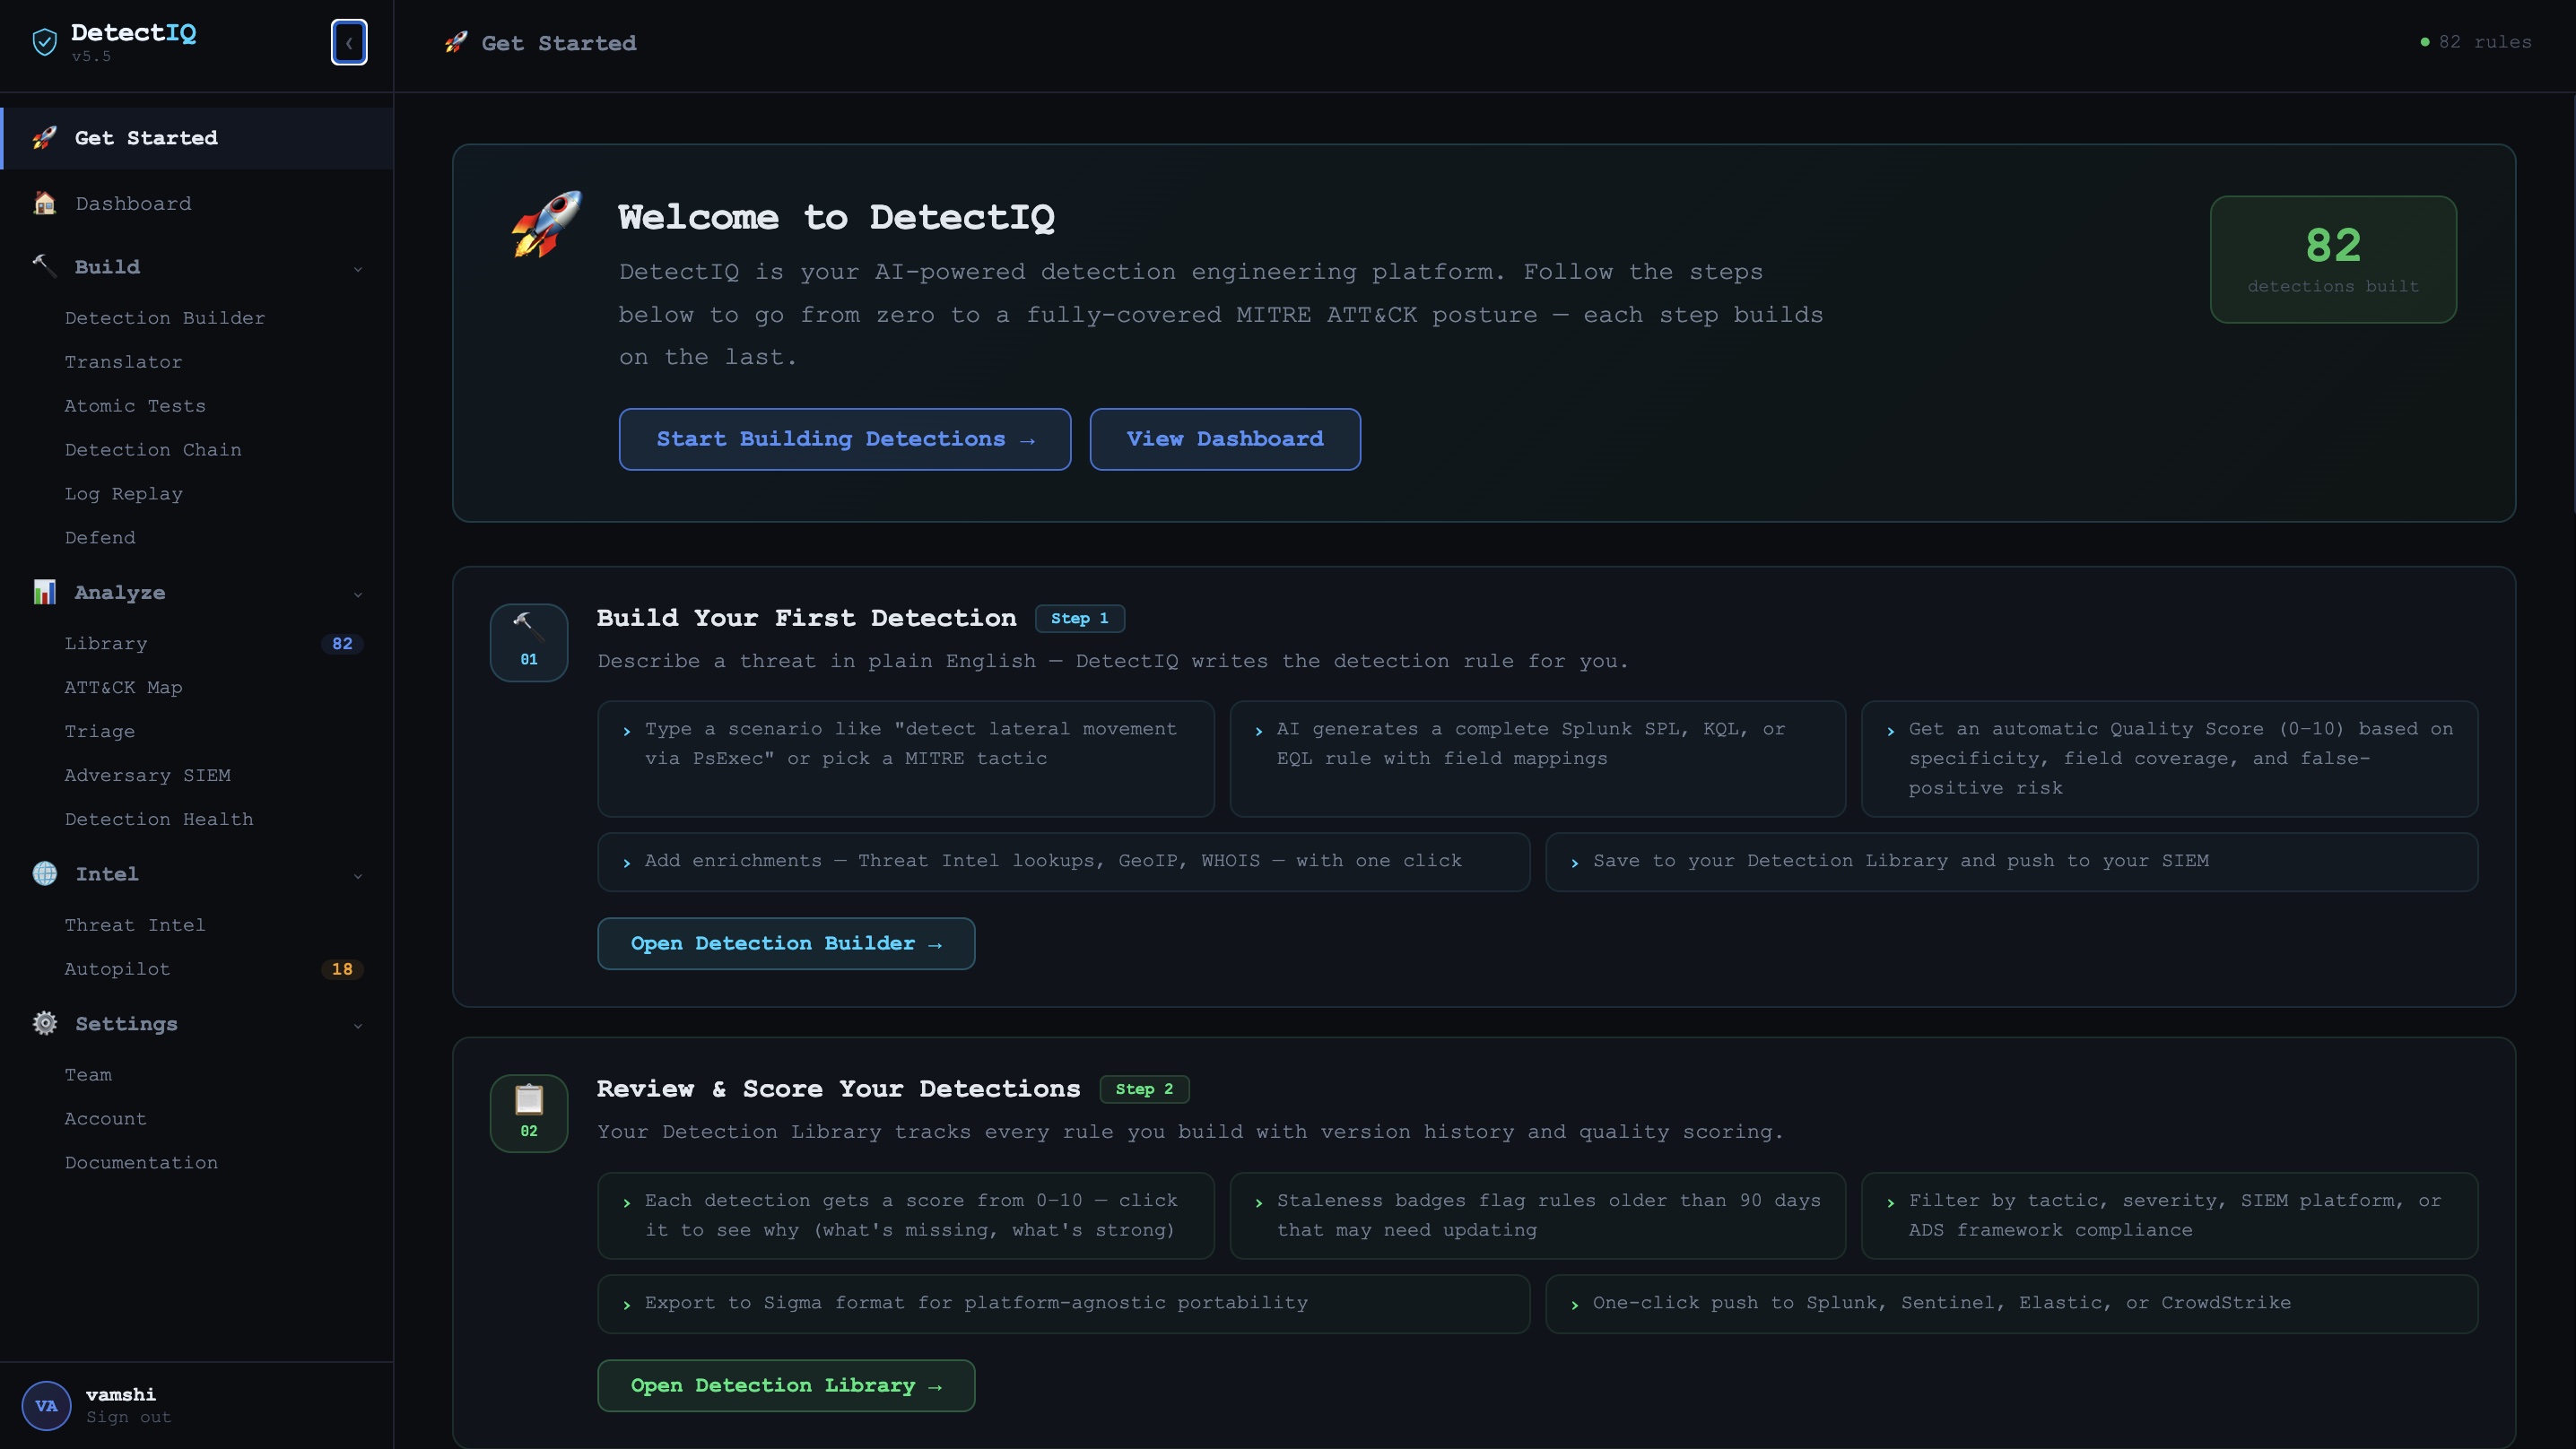Click the Analyze bar chart icon

pyautogui.click(x=44, y=592)
